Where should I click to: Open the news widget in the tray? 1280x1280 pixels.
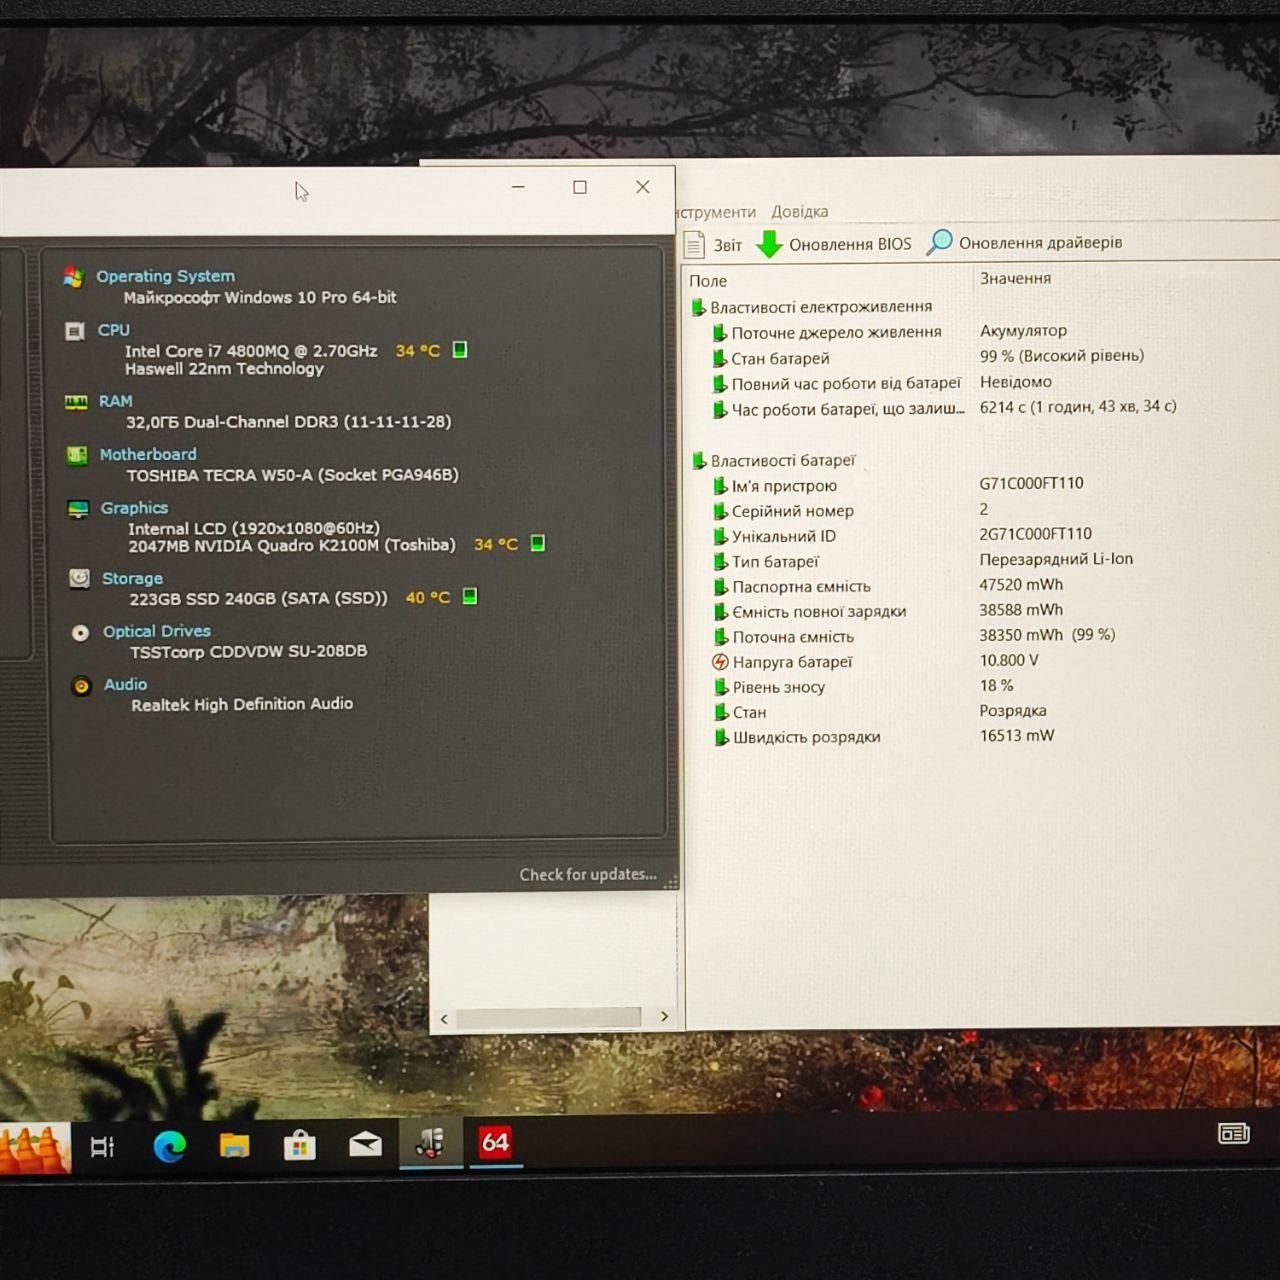pyautogui.click(x=1234, y=1133)
